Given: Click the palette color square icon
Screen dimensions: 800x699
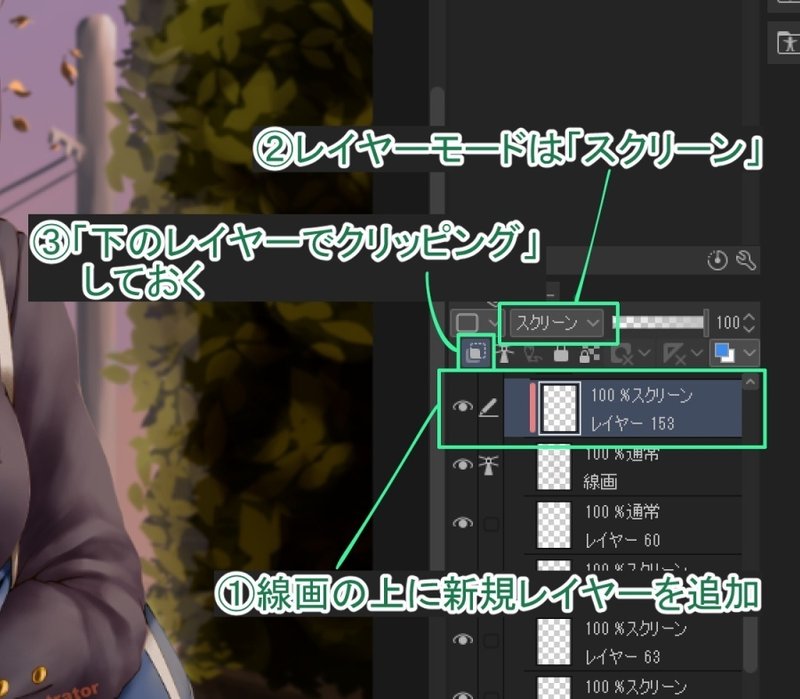Looking at the screenshot, I should point(467,322).
